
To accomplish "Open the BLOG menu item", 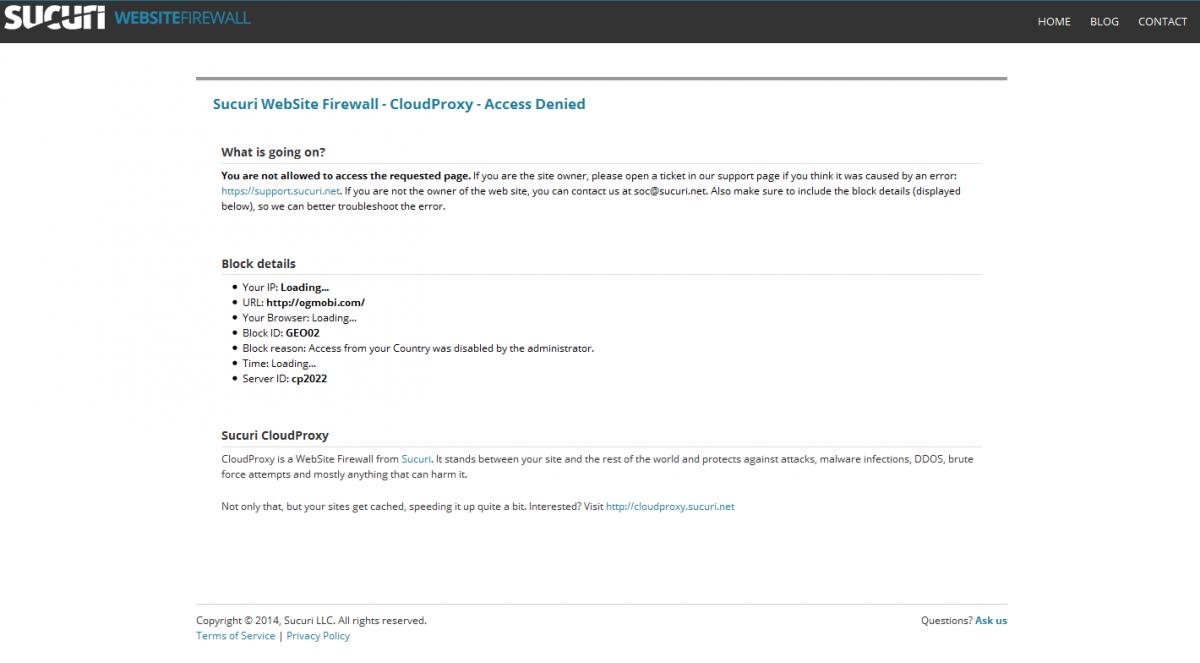I will (1104, 21).
